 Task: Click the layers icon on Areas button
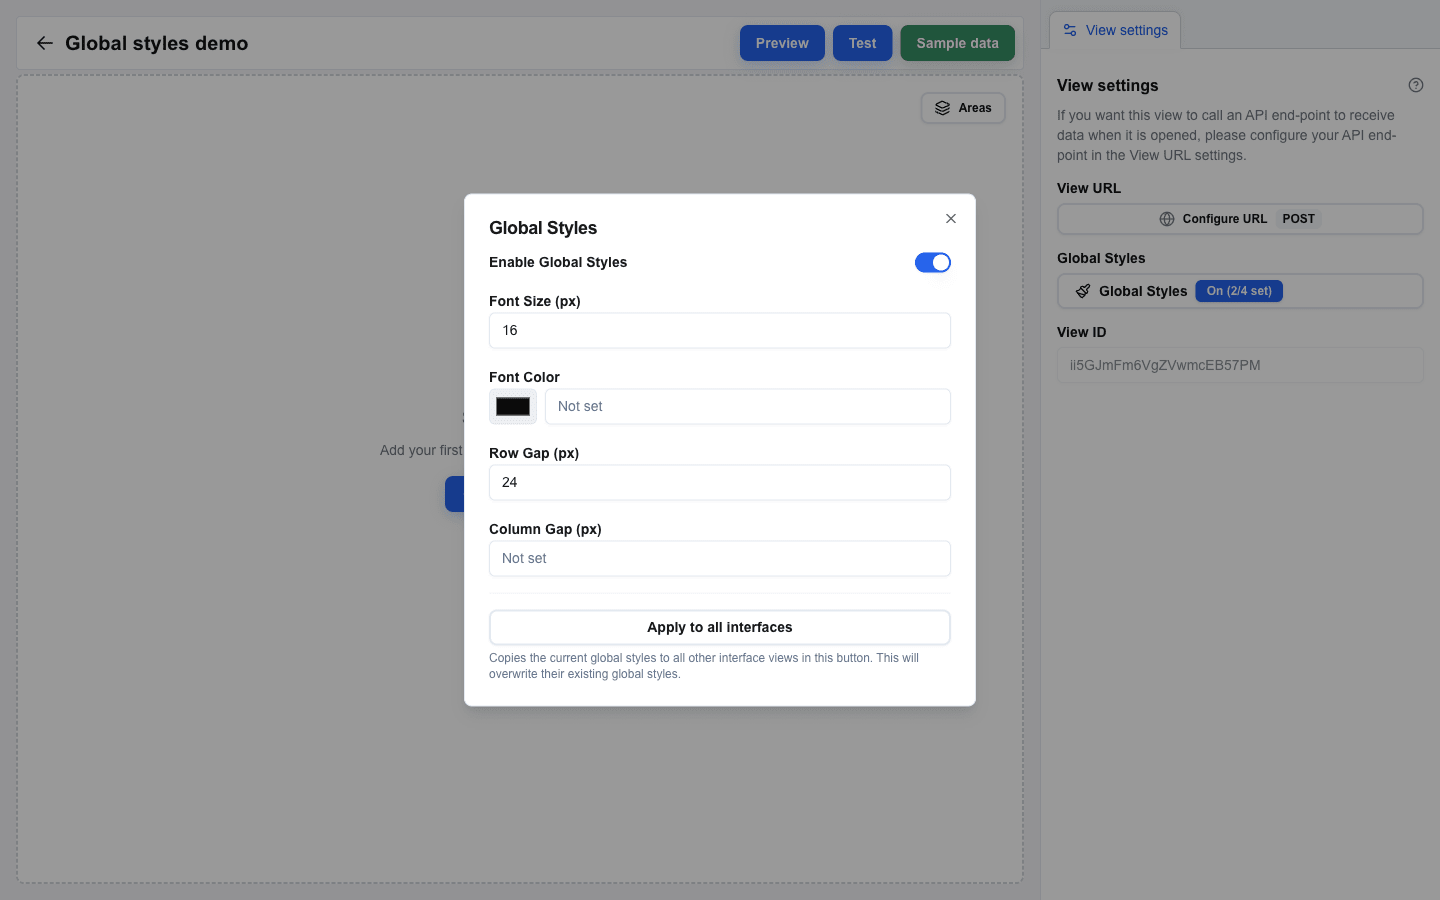coord(942,108)
